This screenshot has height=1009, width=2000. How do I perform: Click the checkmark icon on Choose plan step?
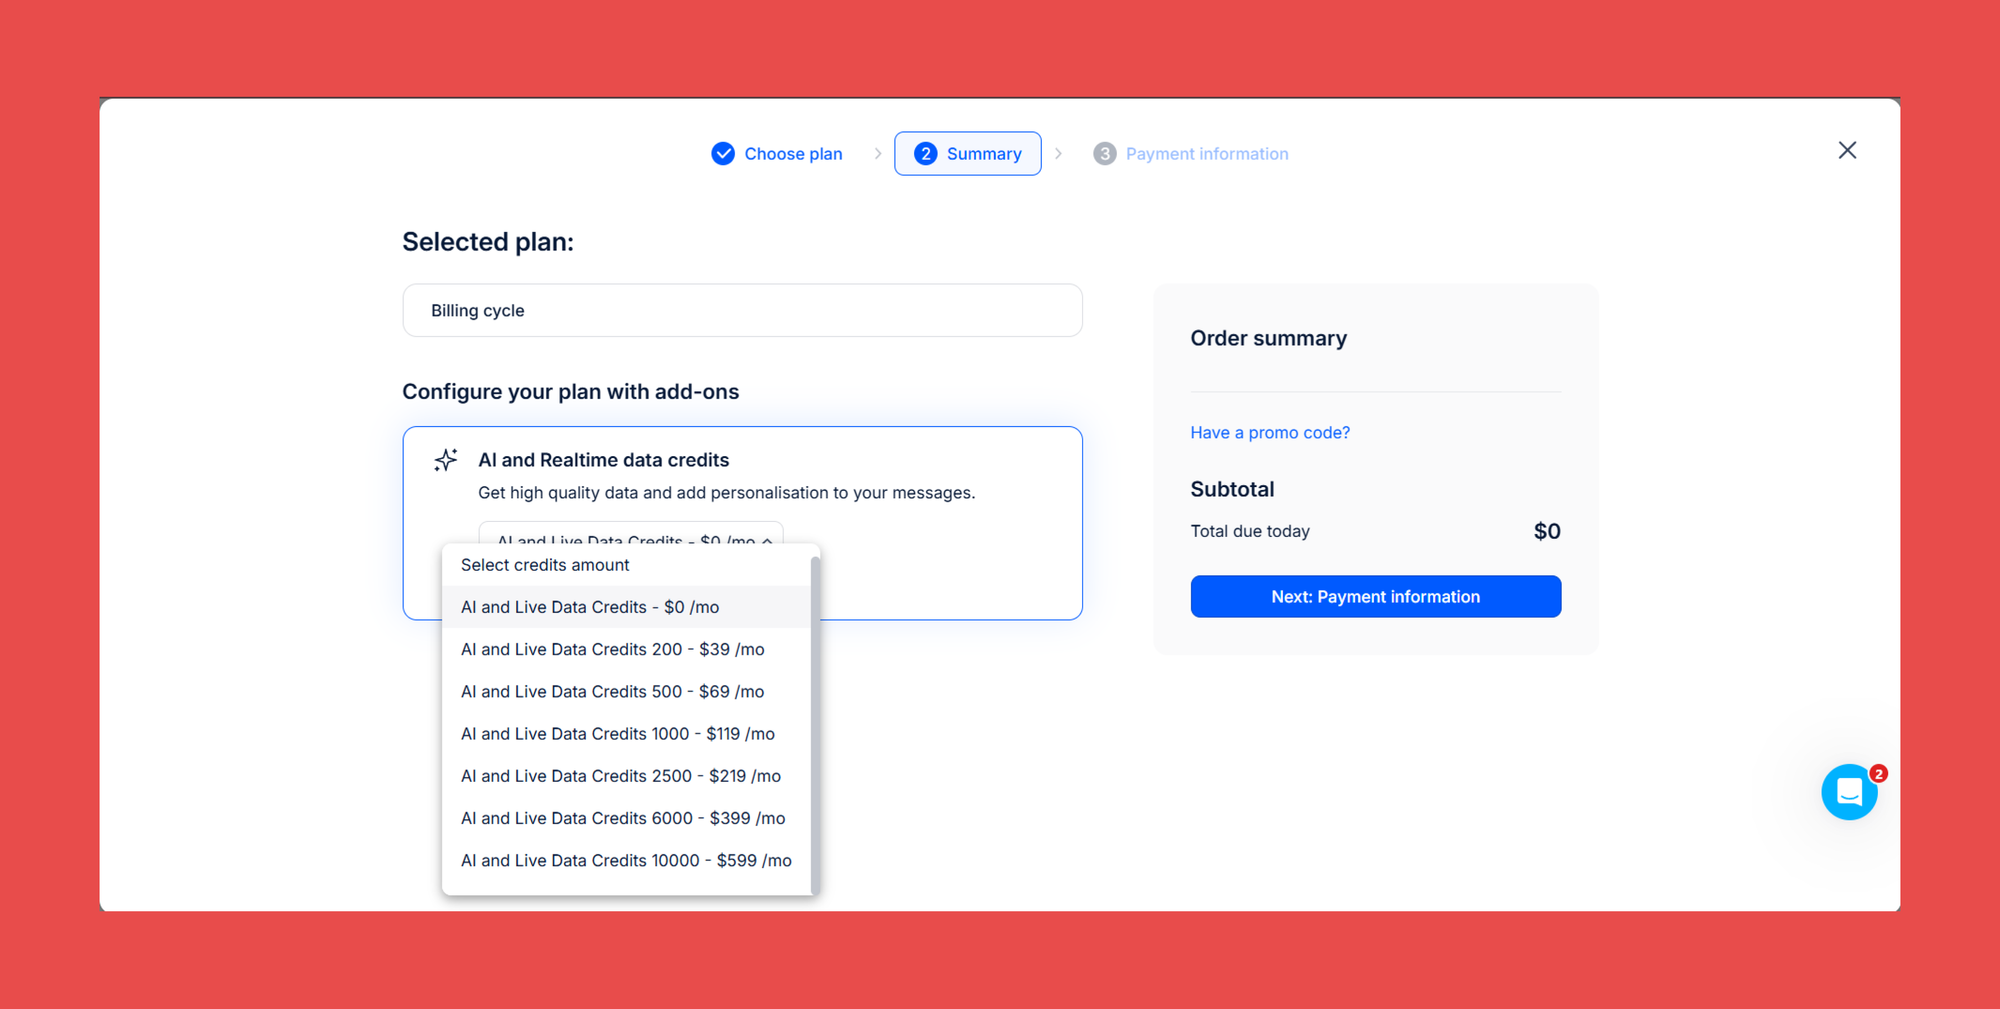pyautogui.click(x=722, y=153)
